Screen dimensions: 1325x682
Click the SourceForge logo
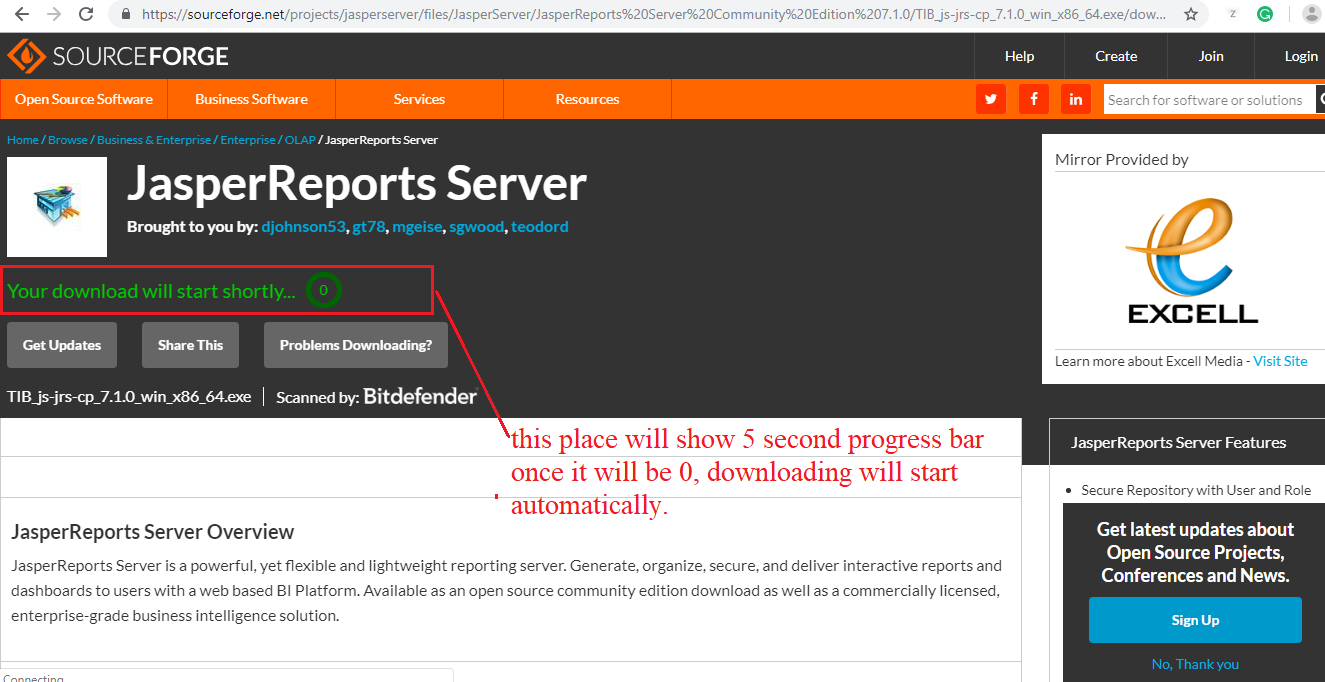coord(117,56)
